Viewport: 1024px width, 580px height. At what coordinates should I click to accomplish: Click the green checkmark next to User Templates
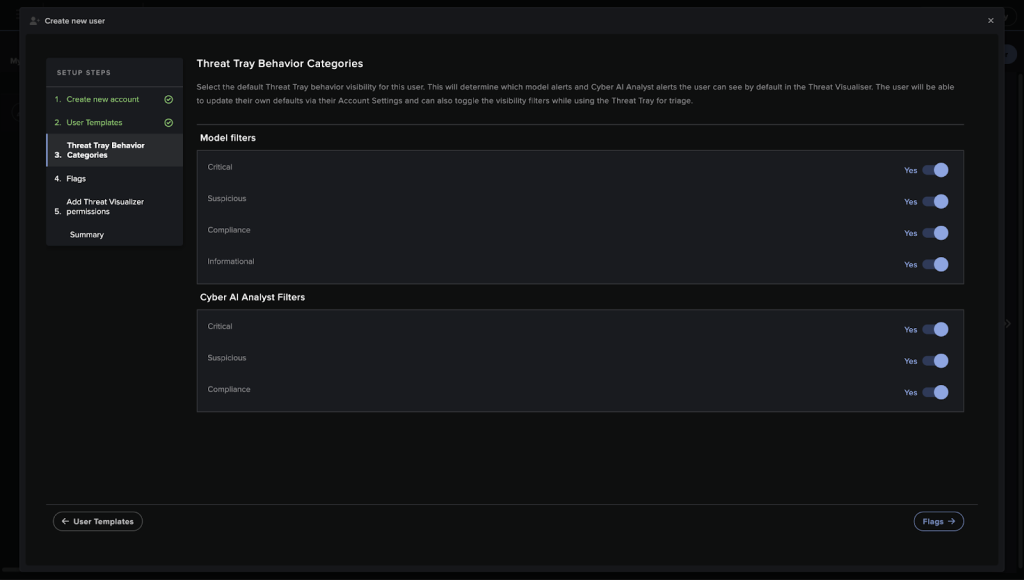point(168,123)
